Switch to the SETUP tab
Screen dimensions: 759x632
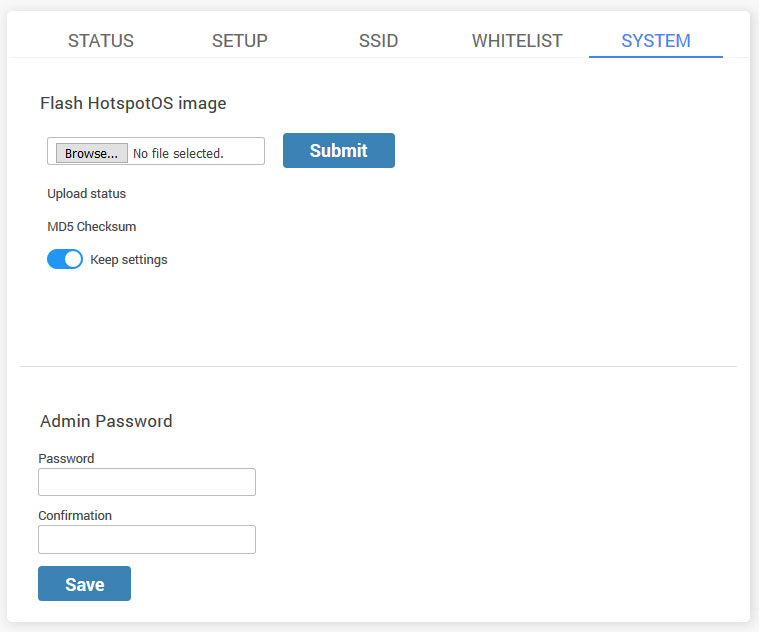pos(240,41)
